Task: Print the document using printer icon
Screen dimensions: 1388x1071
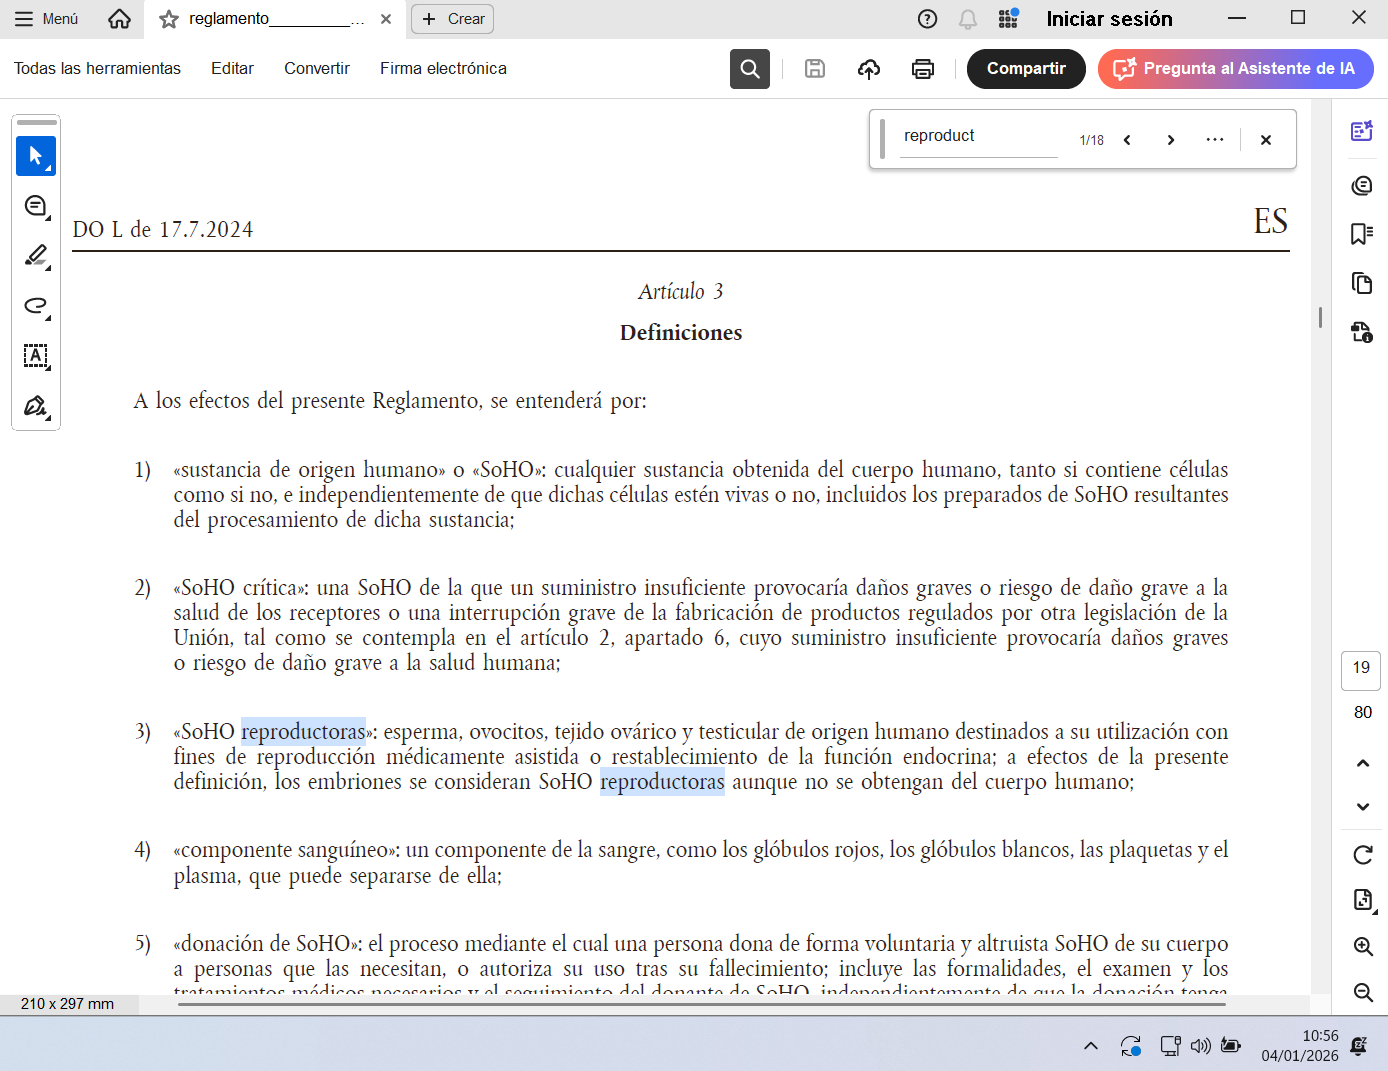Action: [923, 69]
